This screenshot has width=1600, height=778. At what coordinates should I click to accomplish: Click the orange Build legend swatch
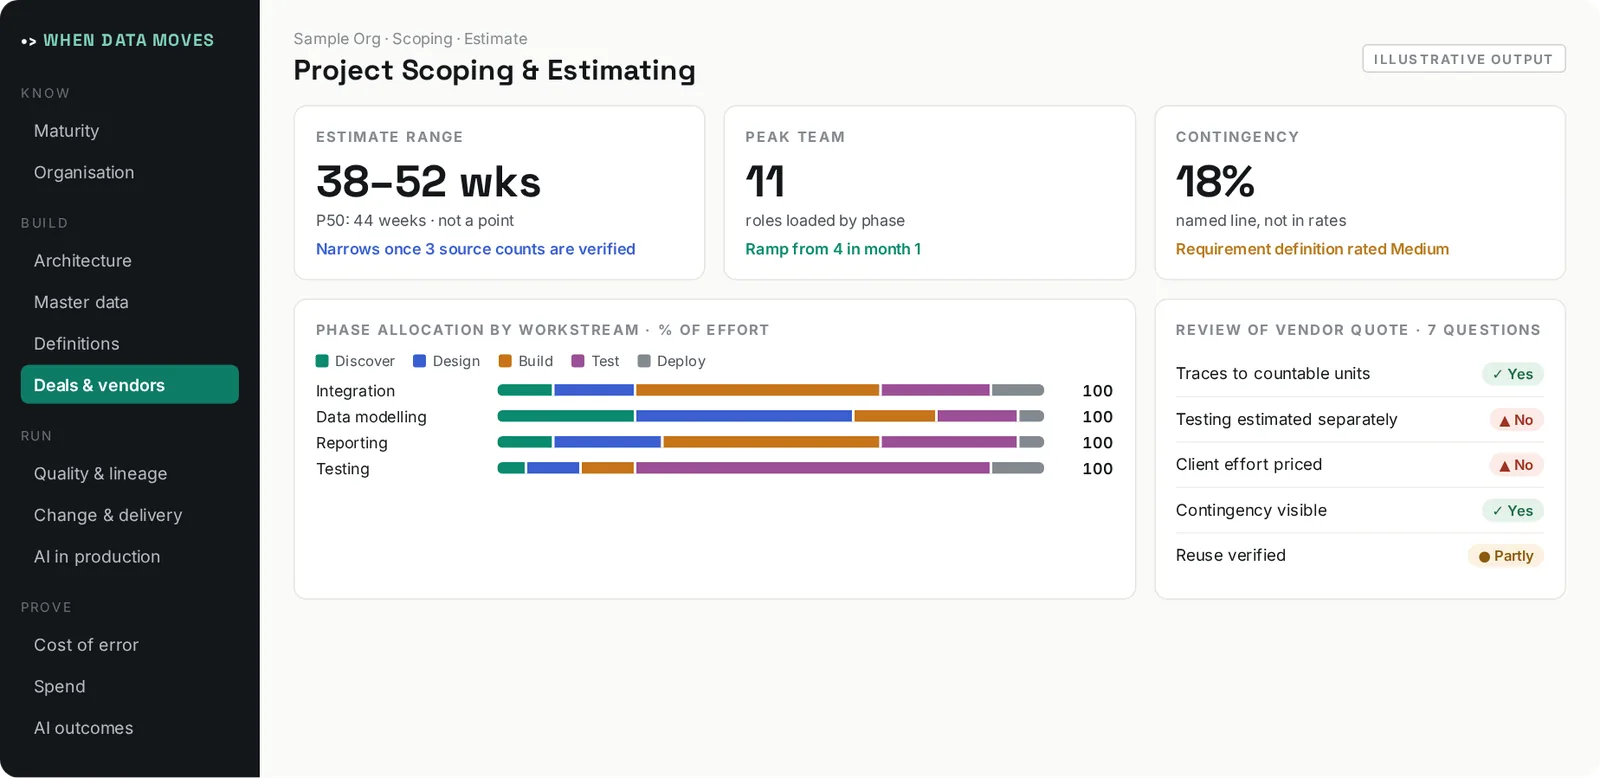(x=505, y=361)
